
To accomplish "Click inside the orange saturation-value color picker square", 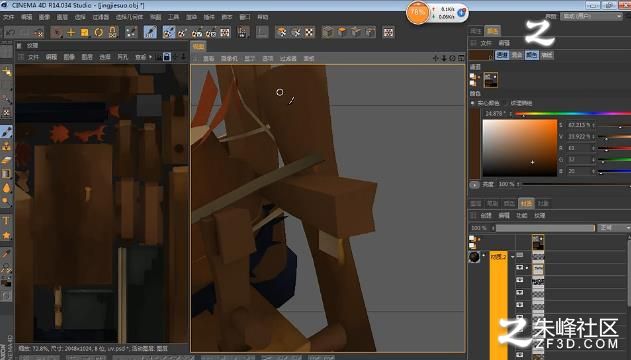I will point(520,148).
